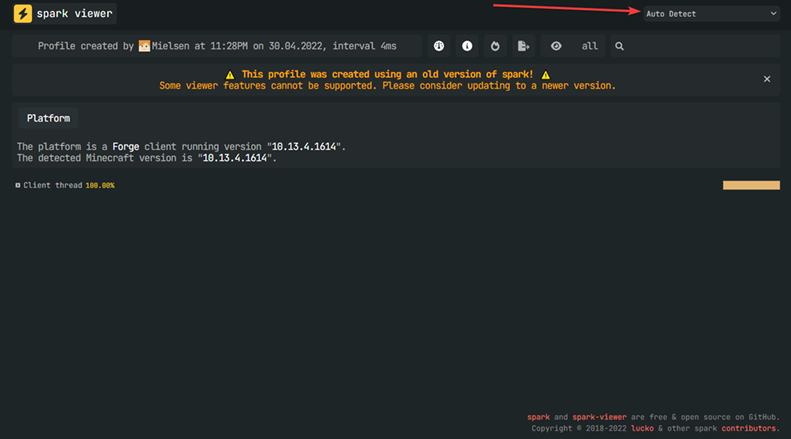The image size is (791, 439).
Task: Open the first info icon in the toolbar
Action: pyautogui.click(x=438, y=46)
